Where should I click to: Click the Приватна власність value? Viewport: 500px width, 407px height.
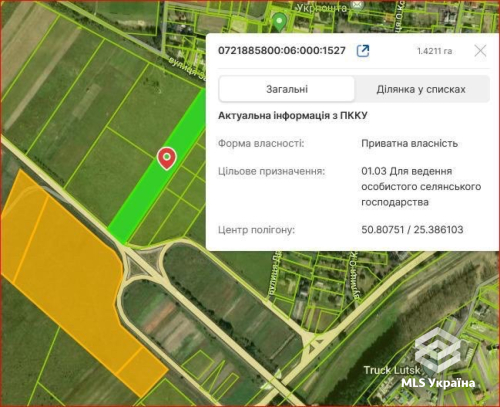click(x=409, y=143)
